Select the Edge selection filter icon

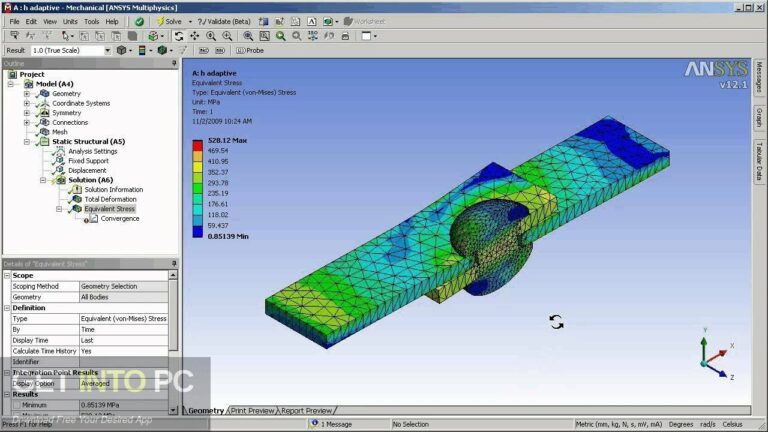[x=100, y=36]
